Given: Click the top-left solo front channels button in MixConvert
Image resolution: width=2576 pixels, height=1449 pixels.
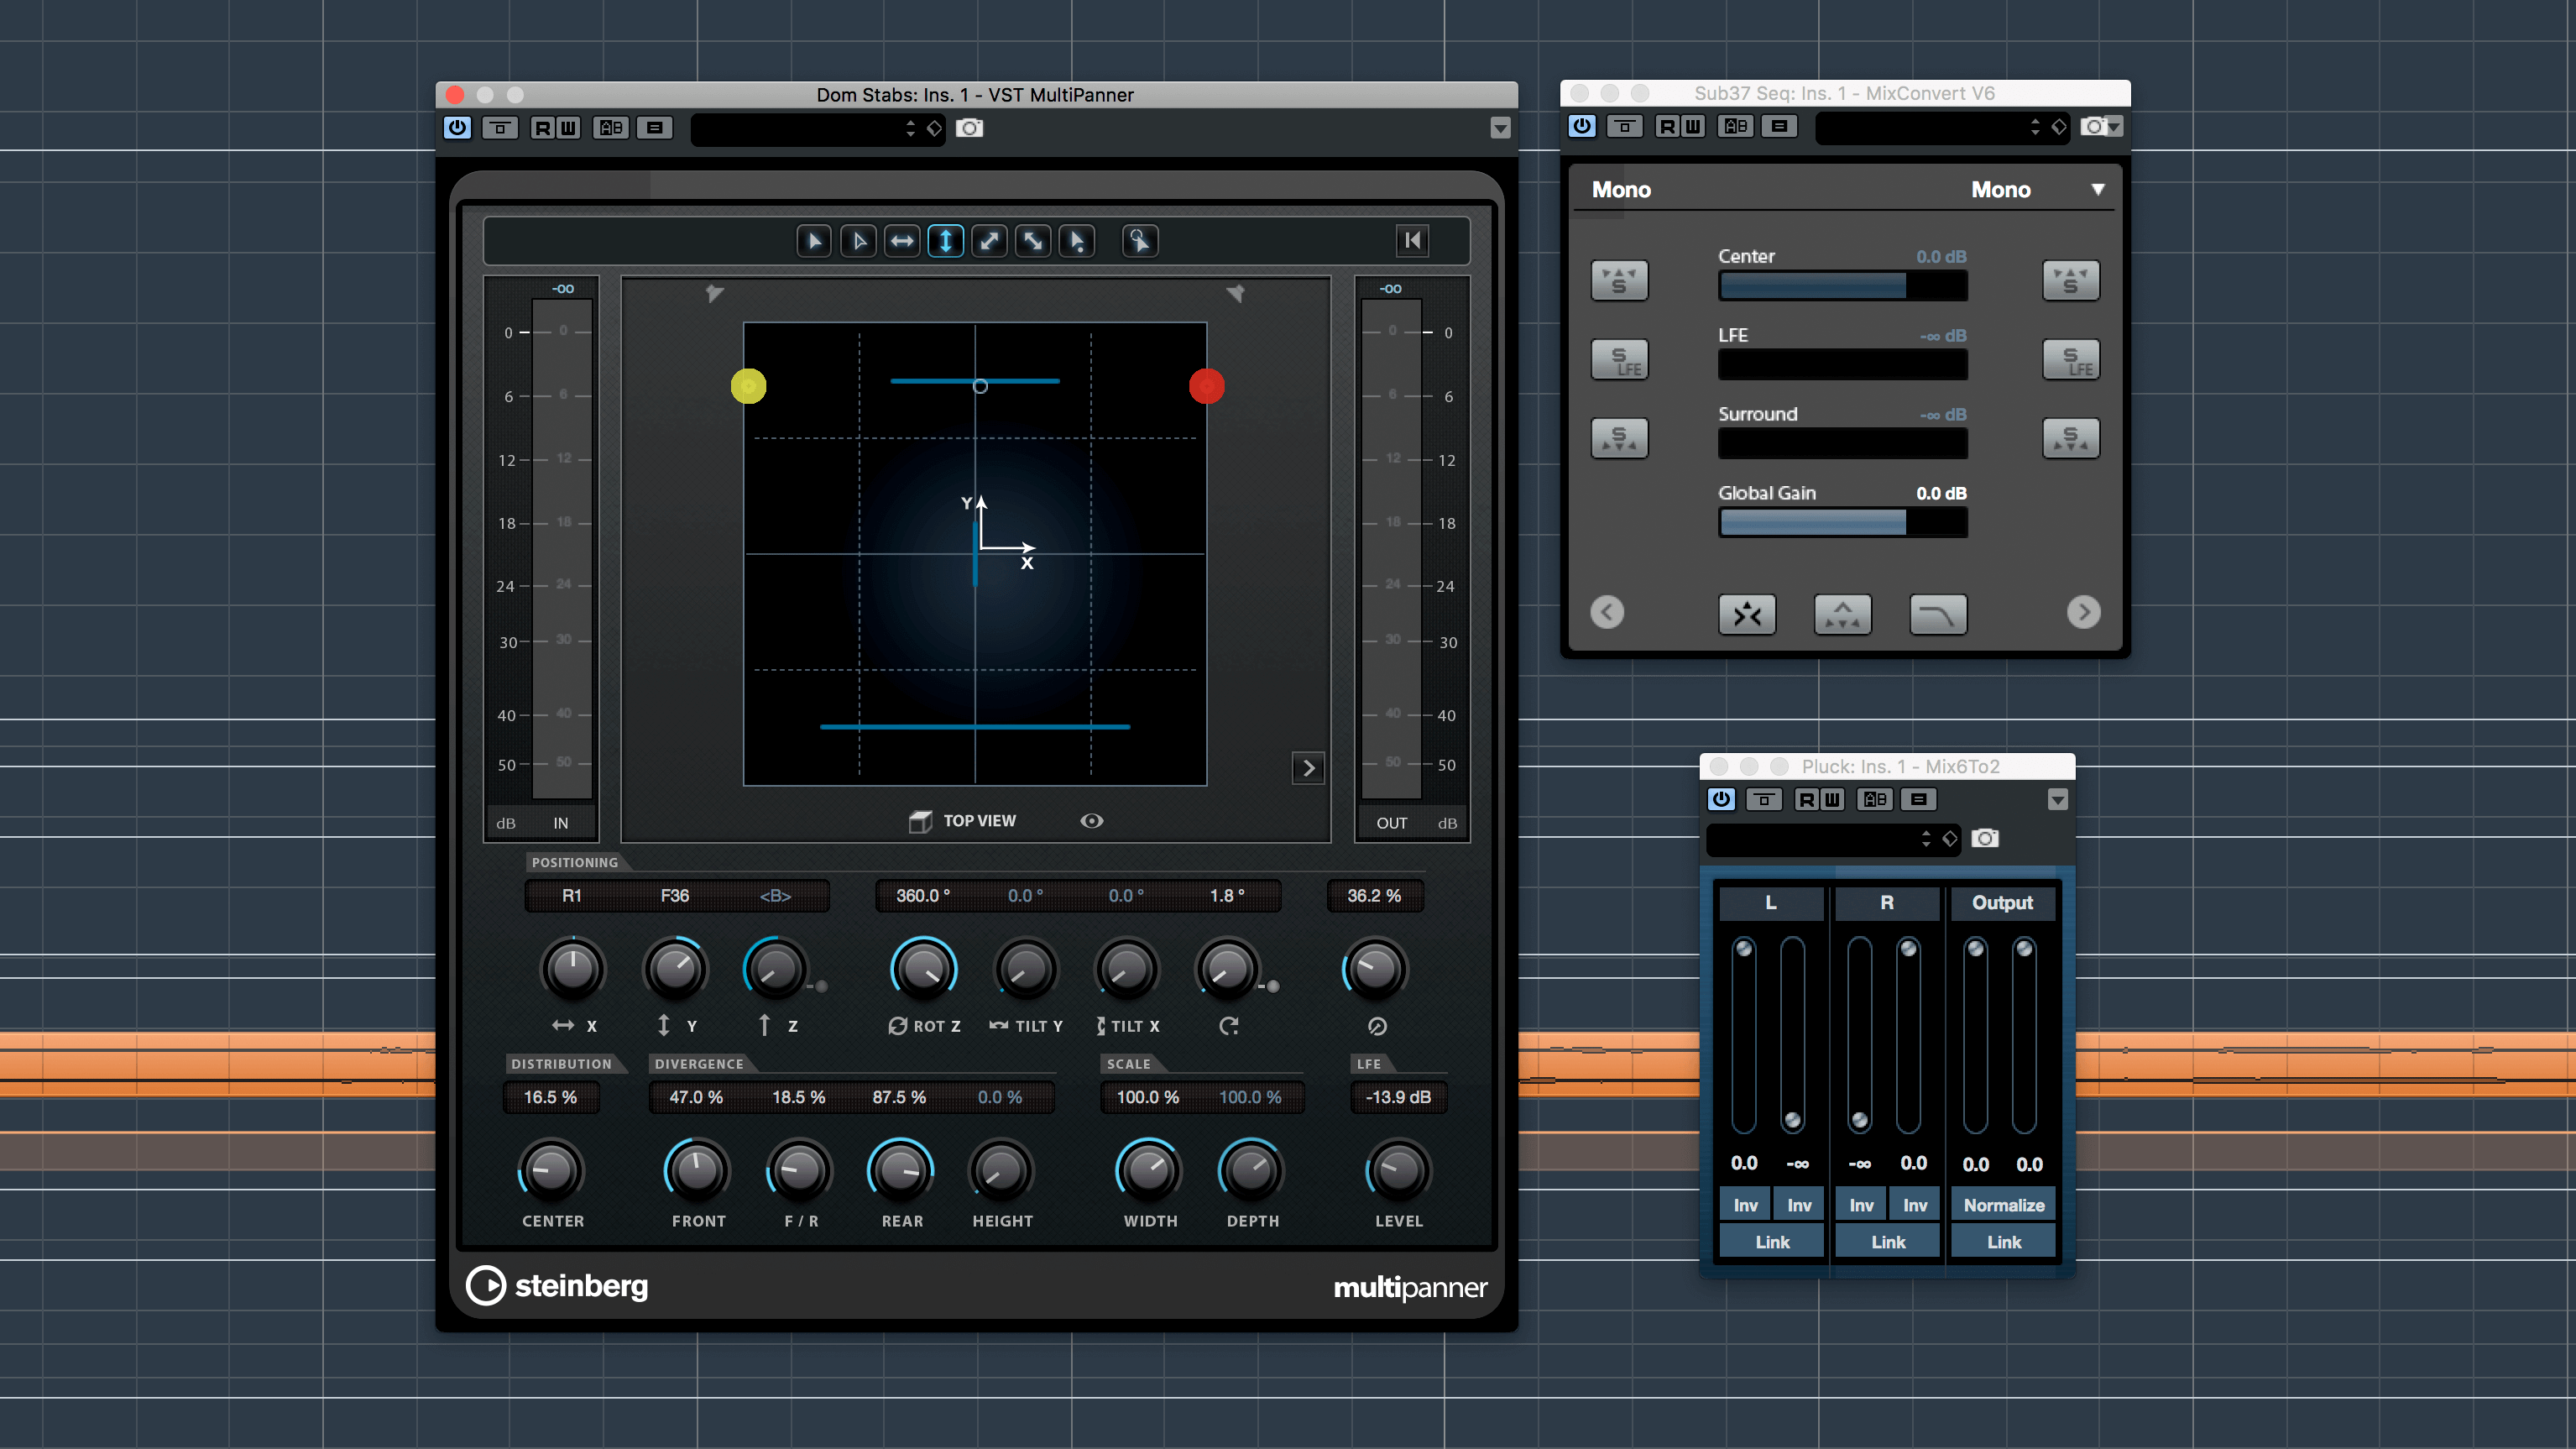Looking at the screenshot, I should [x=1619, y=280].
